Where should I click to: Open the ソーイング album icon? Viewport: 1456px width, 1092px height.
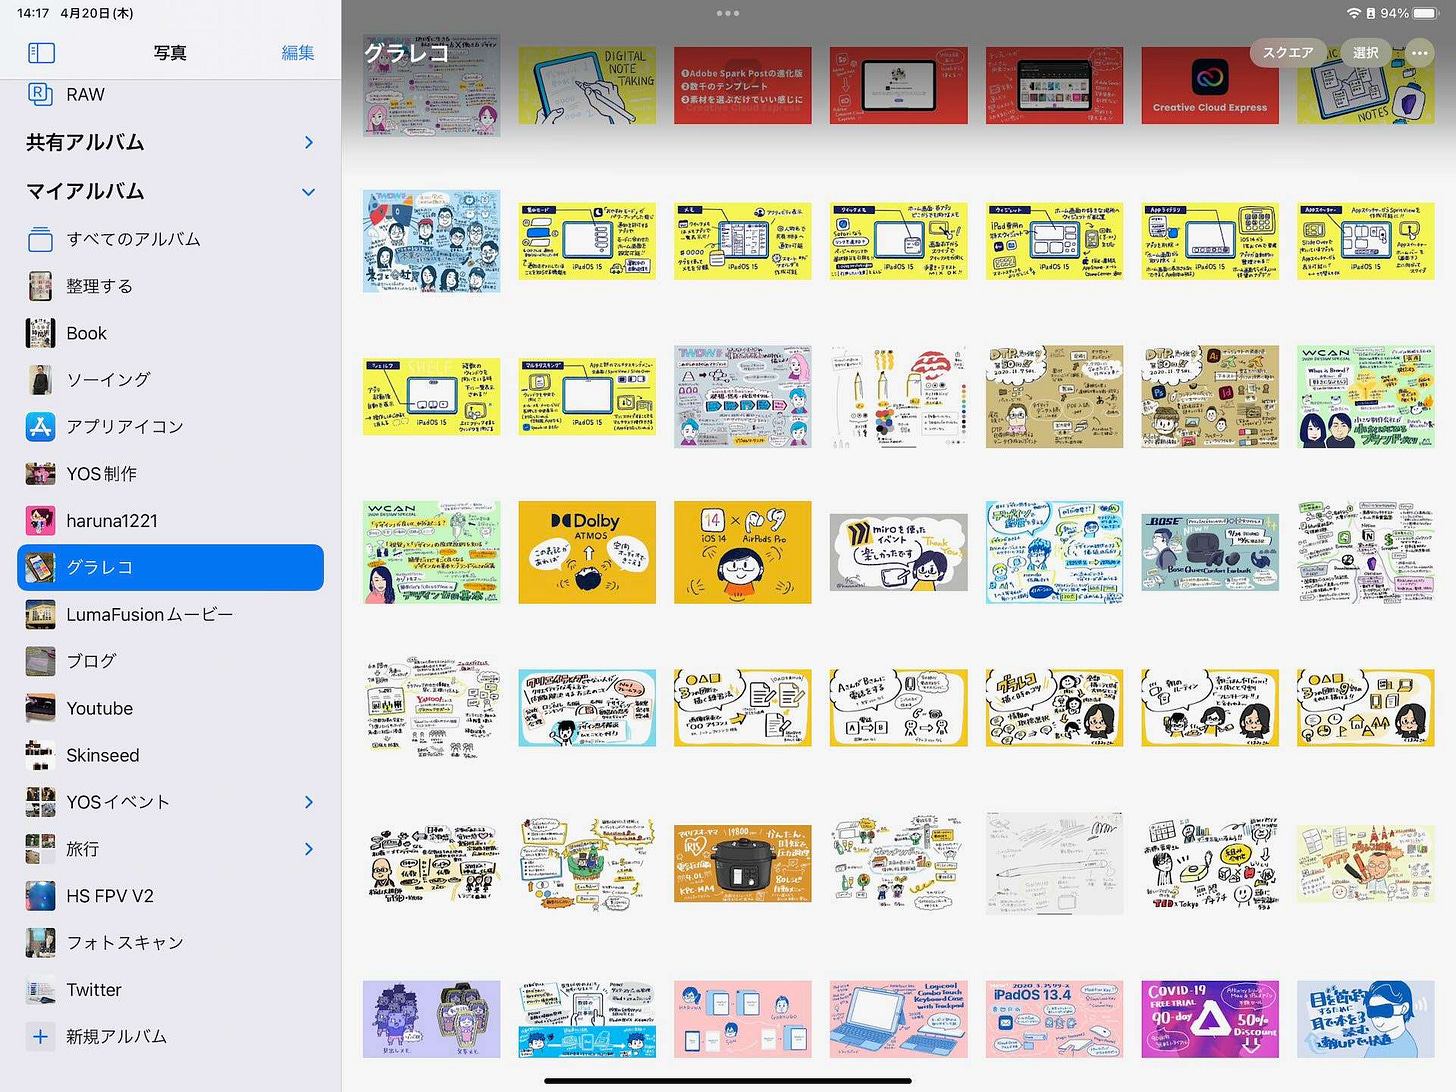[40, 380]
